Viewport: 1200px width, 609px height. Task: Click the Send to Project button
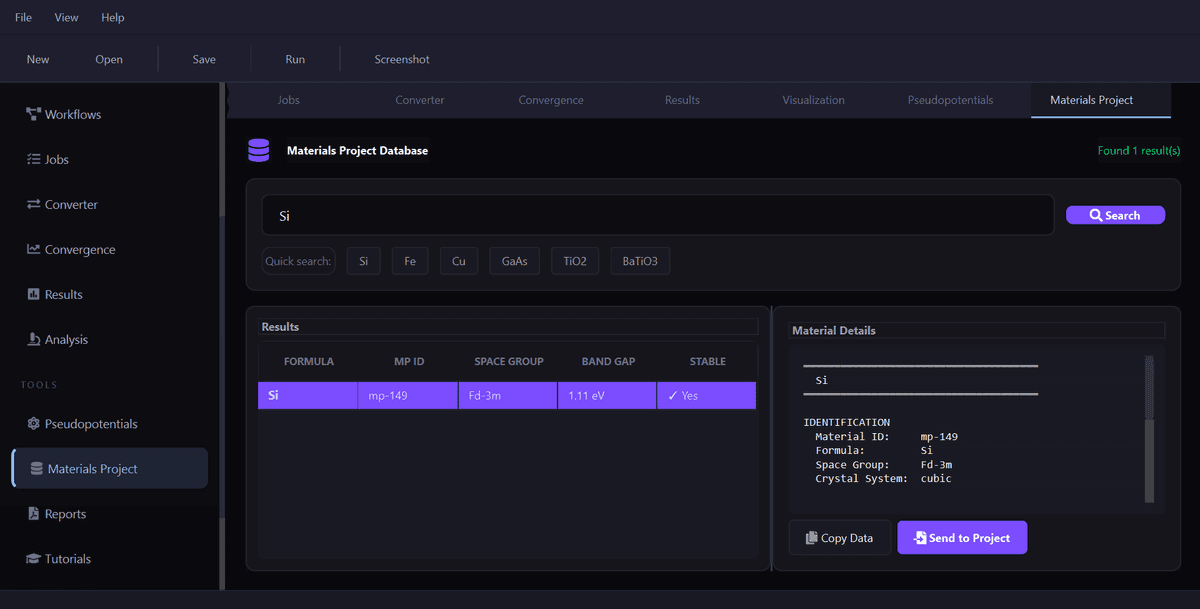click(962, 538)
